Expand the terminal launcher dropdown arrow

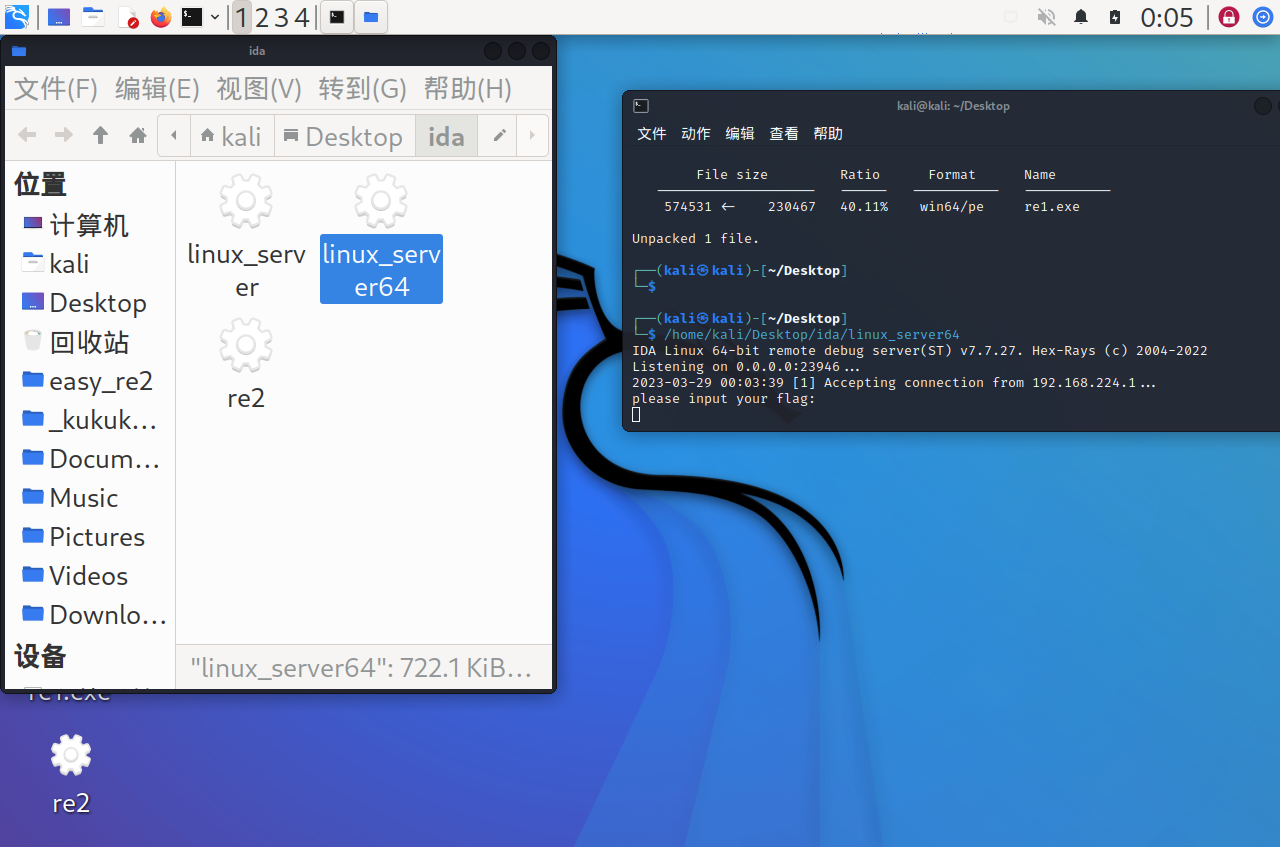pos(215,17)
